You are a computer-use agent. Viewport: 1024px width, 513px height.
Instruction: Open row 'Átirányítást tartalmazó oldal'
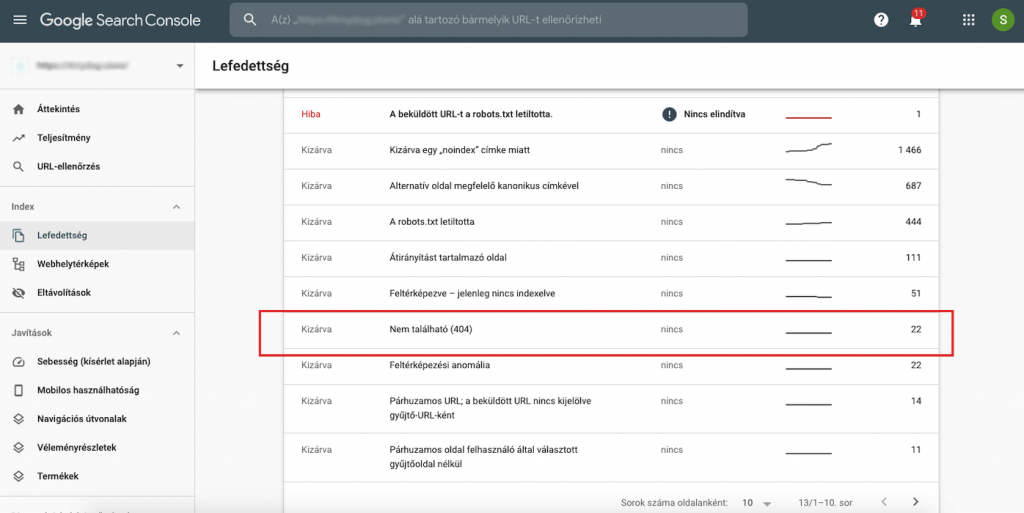click(611, 258)
